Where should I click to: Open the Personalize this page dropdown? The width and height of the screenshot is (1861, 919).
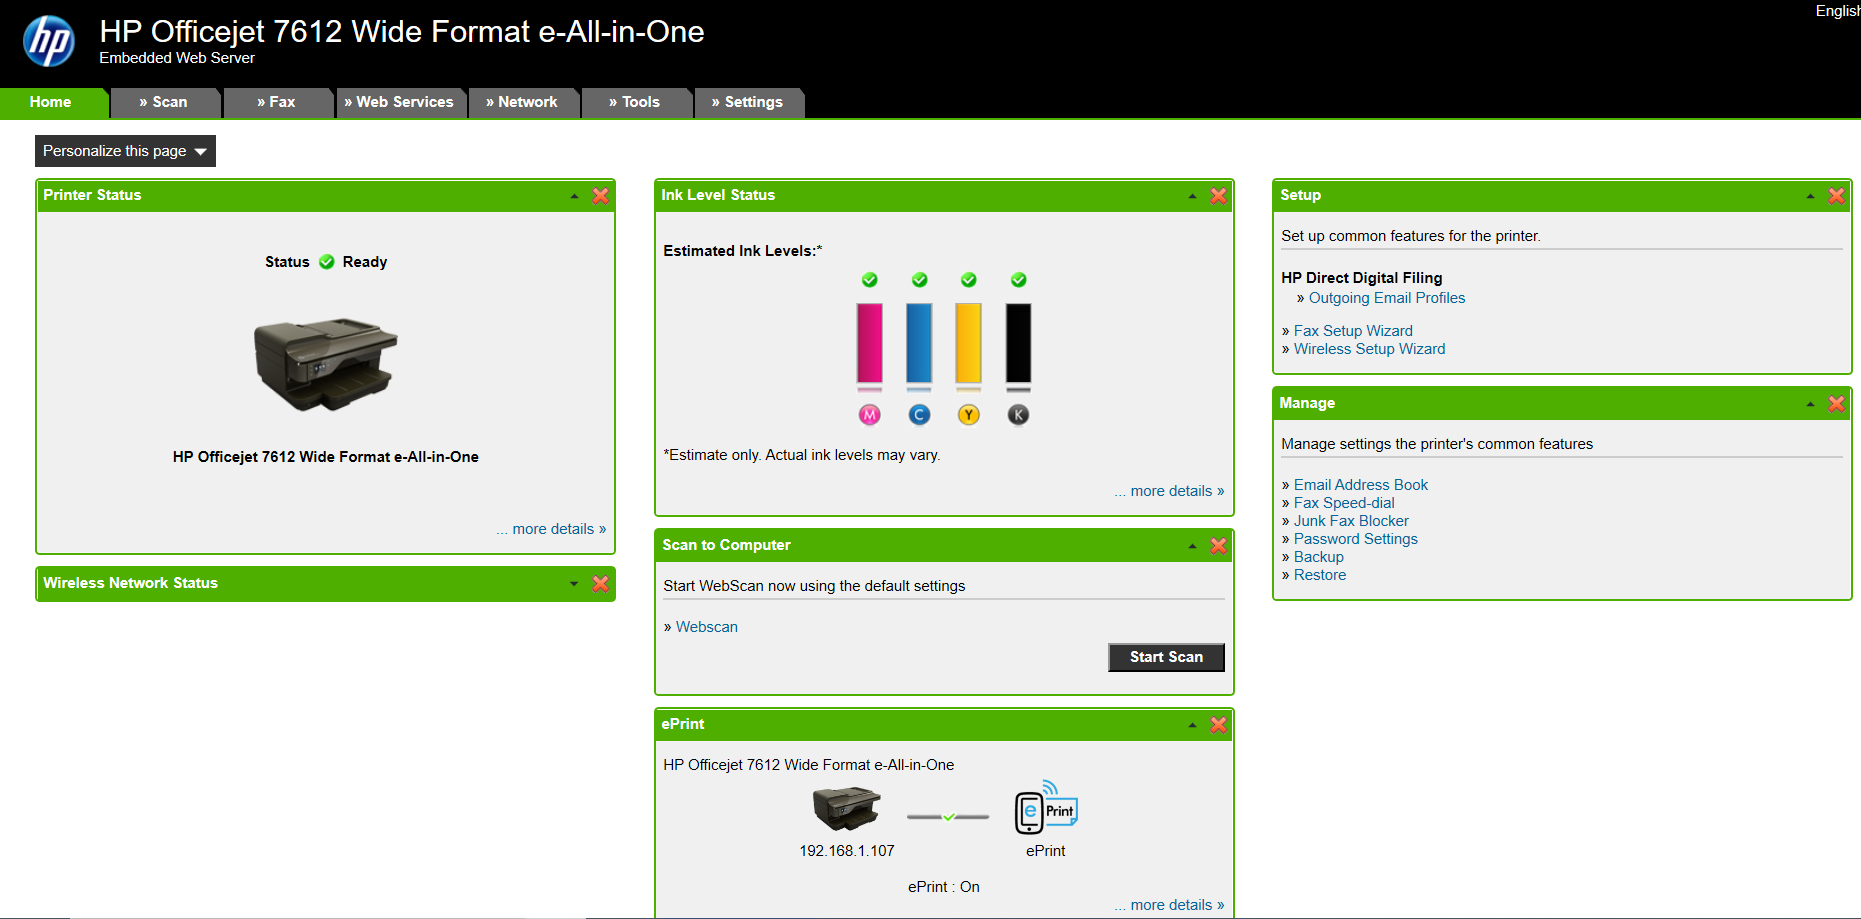click(x=125, y=151)
